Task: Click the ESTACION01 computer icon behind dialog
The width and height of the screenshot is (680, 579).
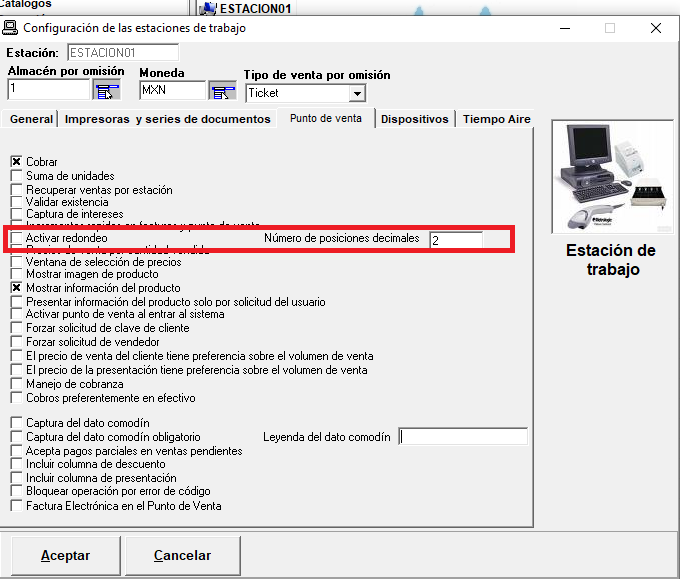Action: tap(208, 8)
